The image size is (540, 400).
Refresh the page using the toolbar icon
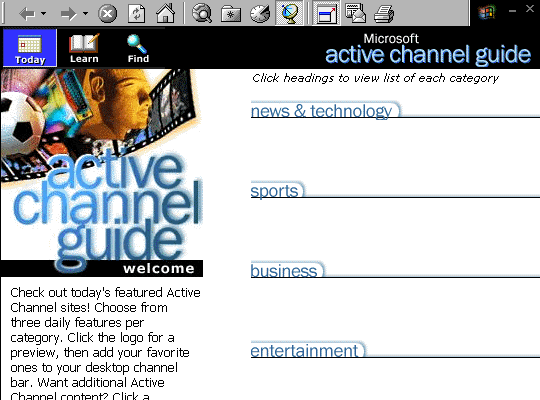click(x=136, y=14)
